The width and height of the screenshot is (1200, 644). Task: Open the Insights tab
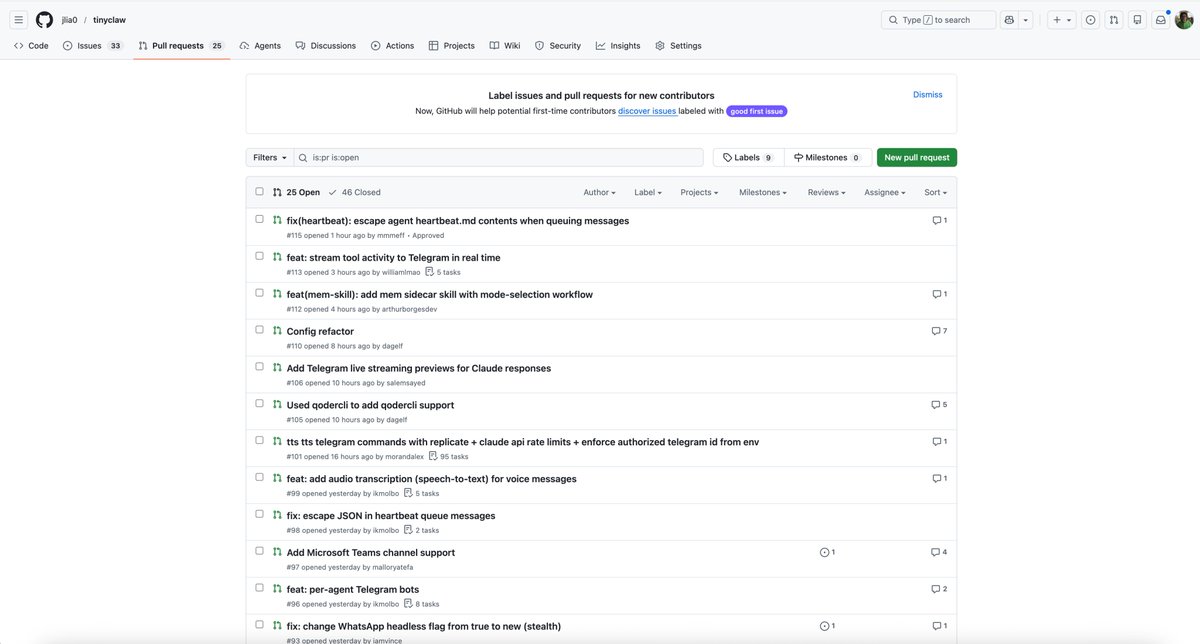click(618, 46)
